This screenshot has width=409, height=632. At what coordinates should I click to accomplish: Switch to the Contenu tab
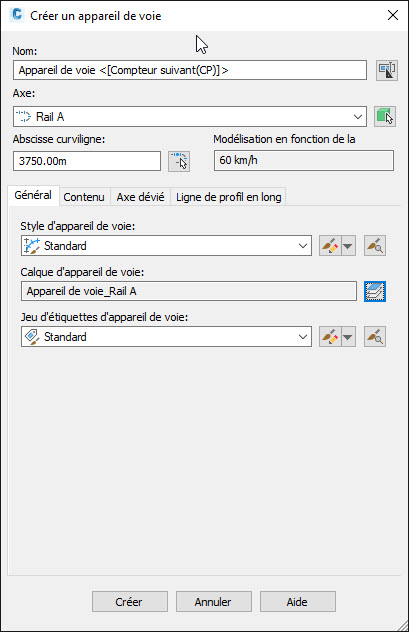click(x=84, y=197)
